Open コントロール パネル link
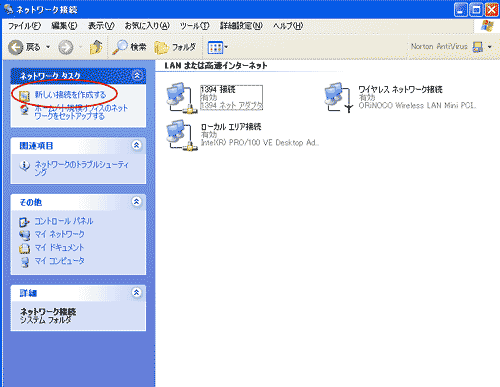This screenshot has height=387, width=500. (x=64, y=221)
